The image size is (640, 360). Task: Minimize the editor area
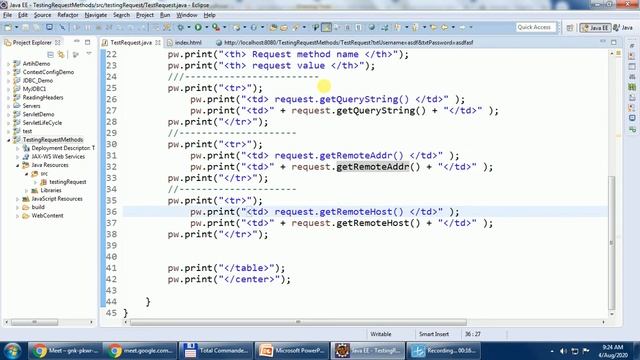(603, 42)
